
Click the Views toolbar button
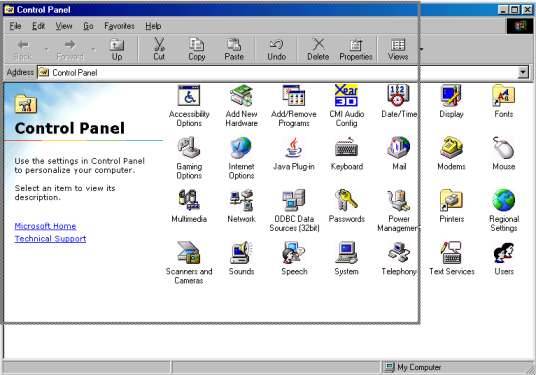click(398, 50)
